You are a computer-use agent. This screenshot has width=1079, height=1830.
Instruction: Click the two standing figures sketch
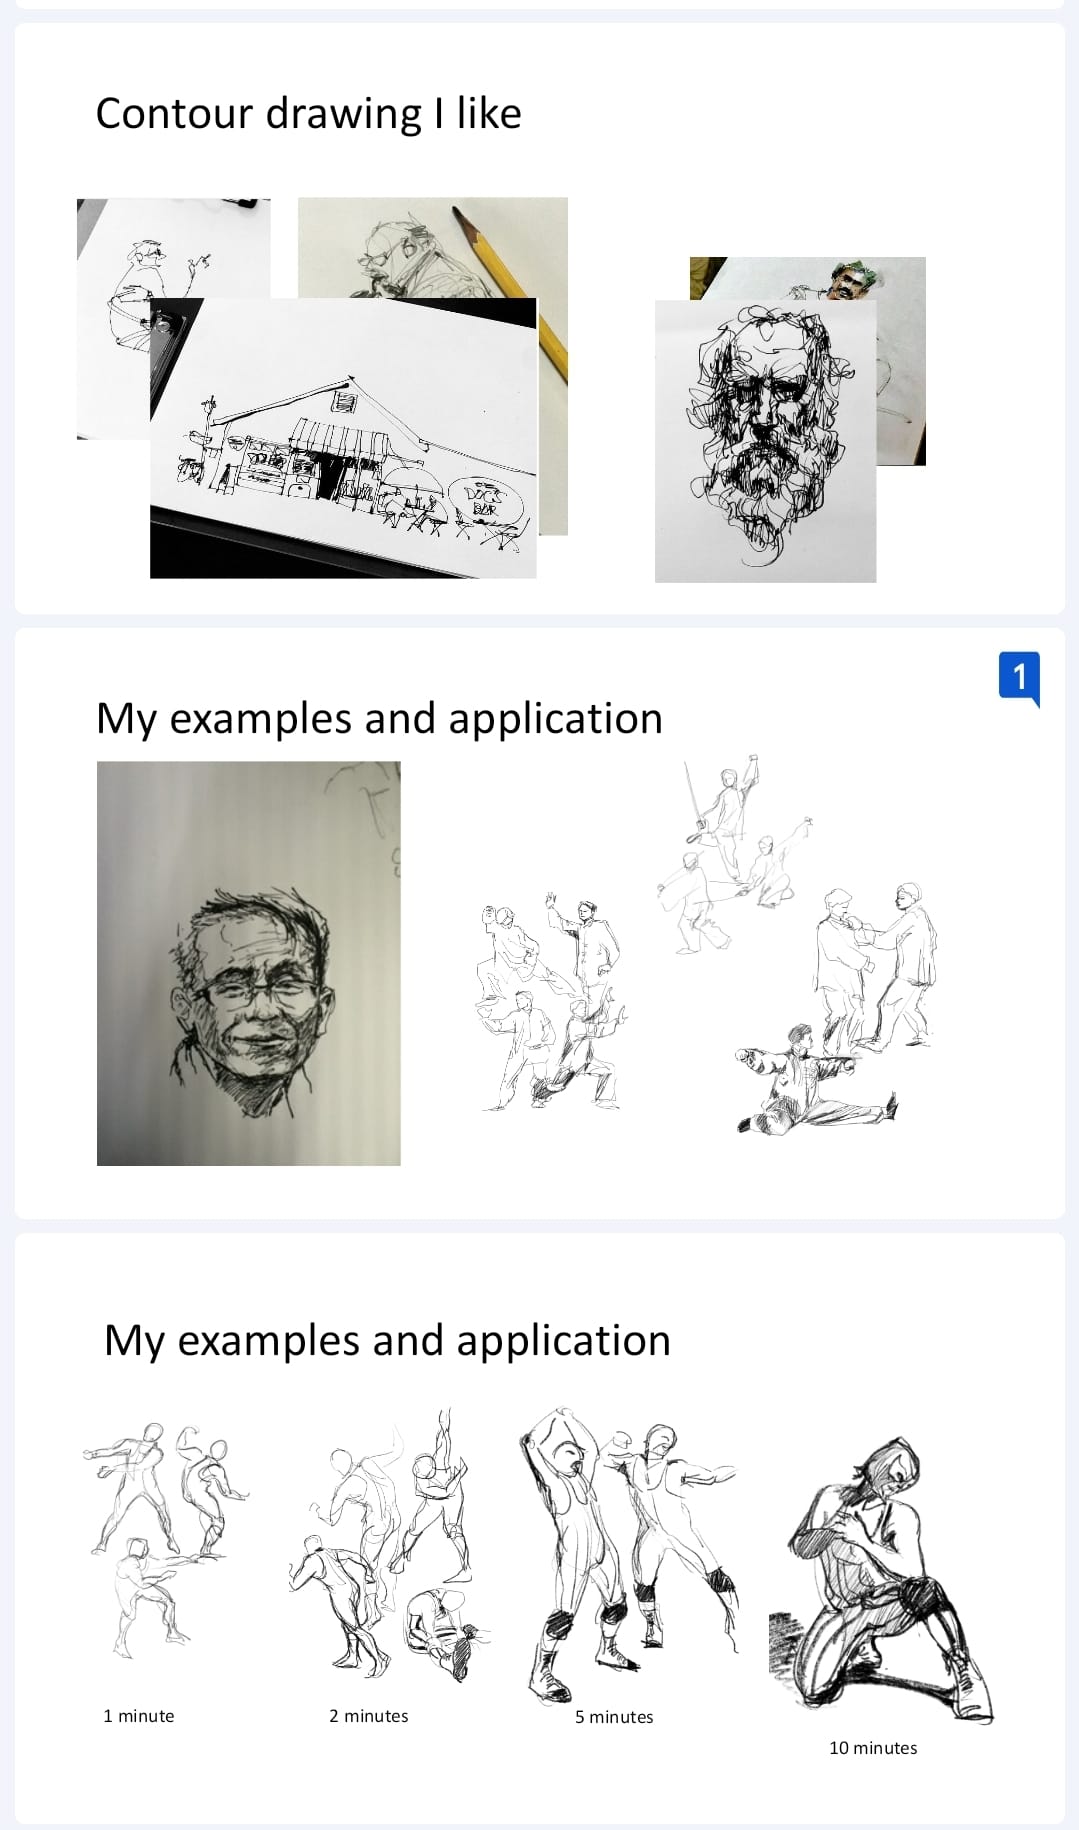tap(875, 965)
